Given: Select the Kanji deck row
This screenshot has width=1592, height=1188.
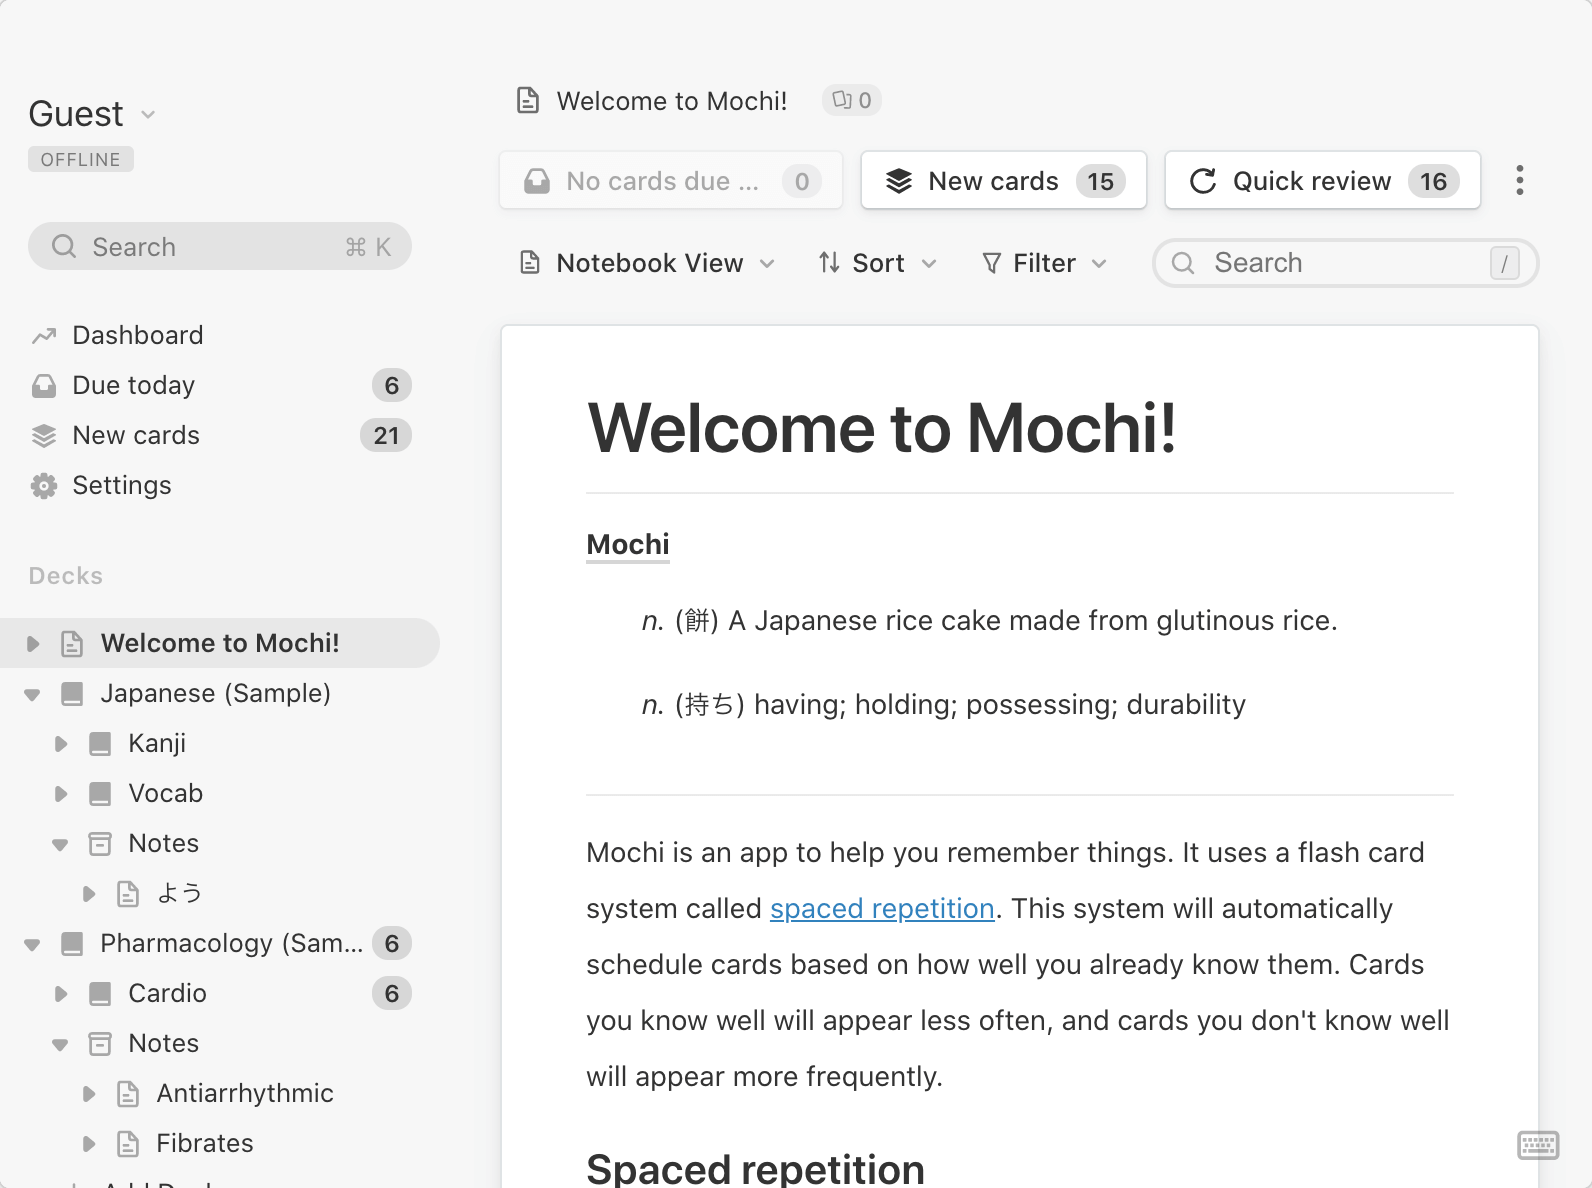Looking at the screenshot, I should coord(220,743).
